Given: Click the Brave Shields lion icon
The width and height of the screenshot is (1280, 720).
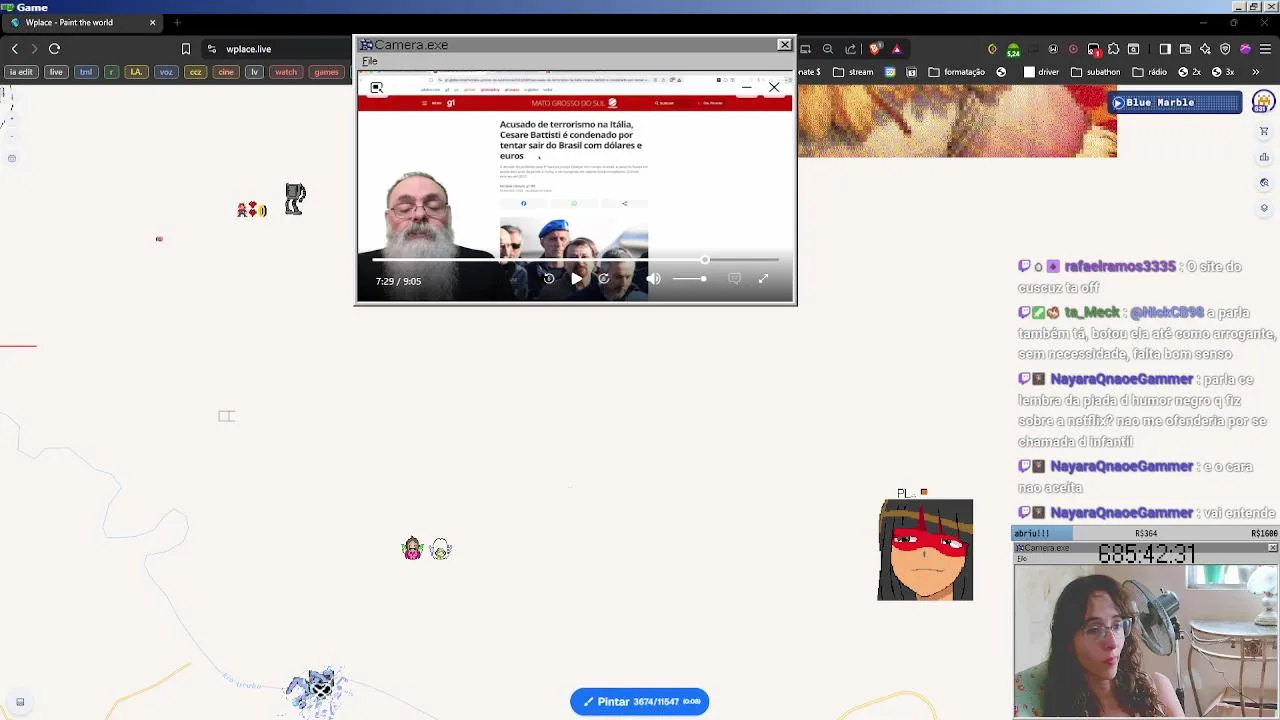Looking at the screenshot, I should (876, 49).
